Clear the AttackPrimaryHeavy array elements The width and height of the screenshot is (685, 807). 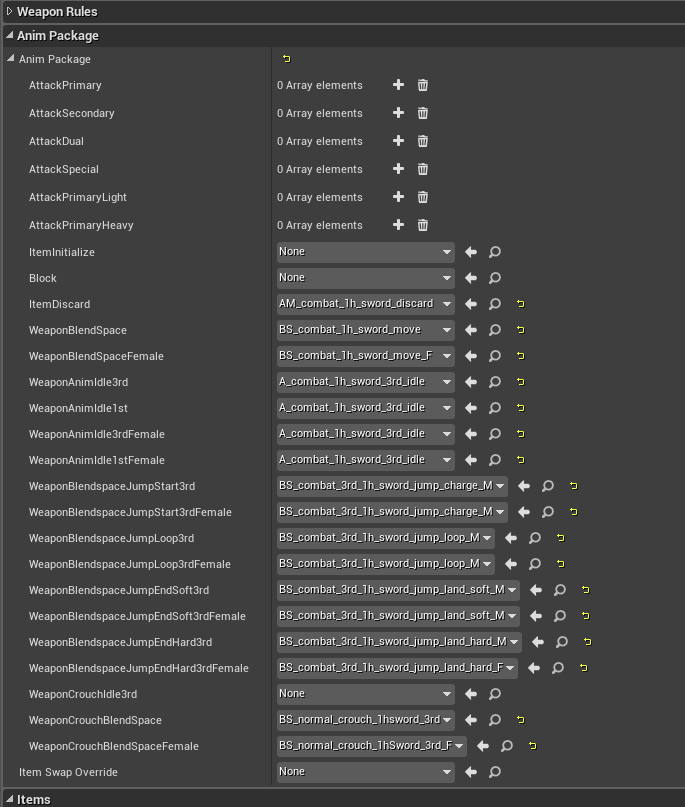point(423,225)
